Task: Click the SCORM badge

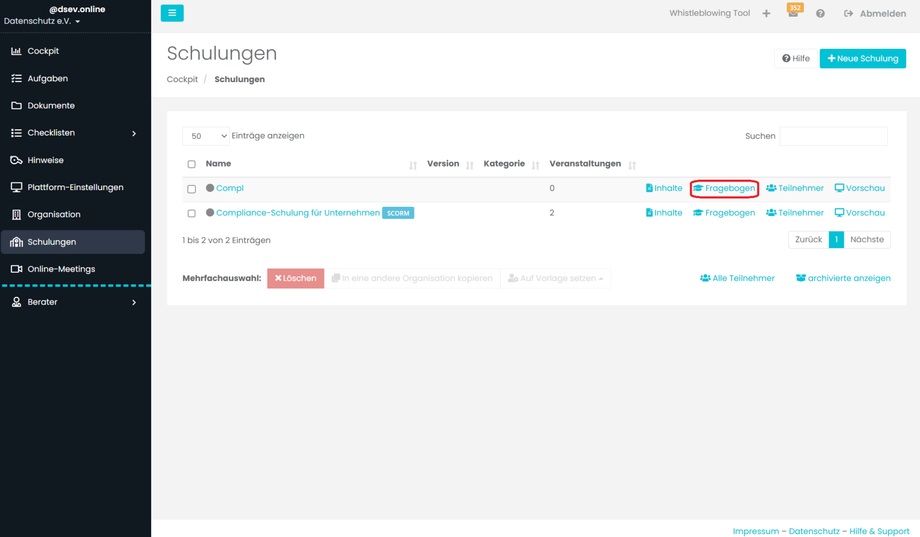Action: coord(398,213)
